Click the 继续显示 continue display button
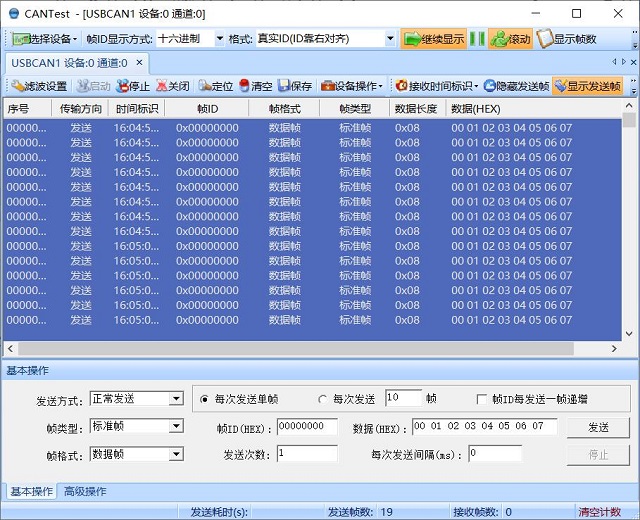Image resolution: width=640 pixels, height=520 pixels. 433,39
